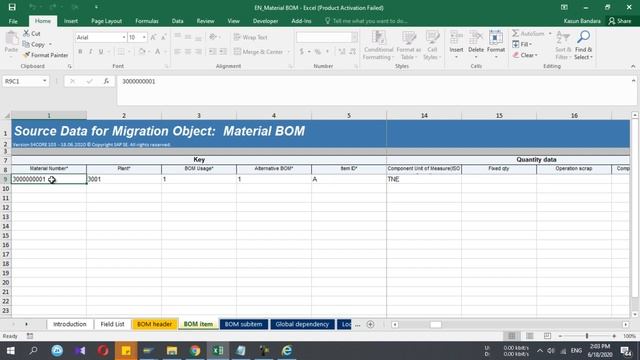The image size is (640, 360).
Task: Open Internet Explorer from the taskbar
Action: click(287, 351)
